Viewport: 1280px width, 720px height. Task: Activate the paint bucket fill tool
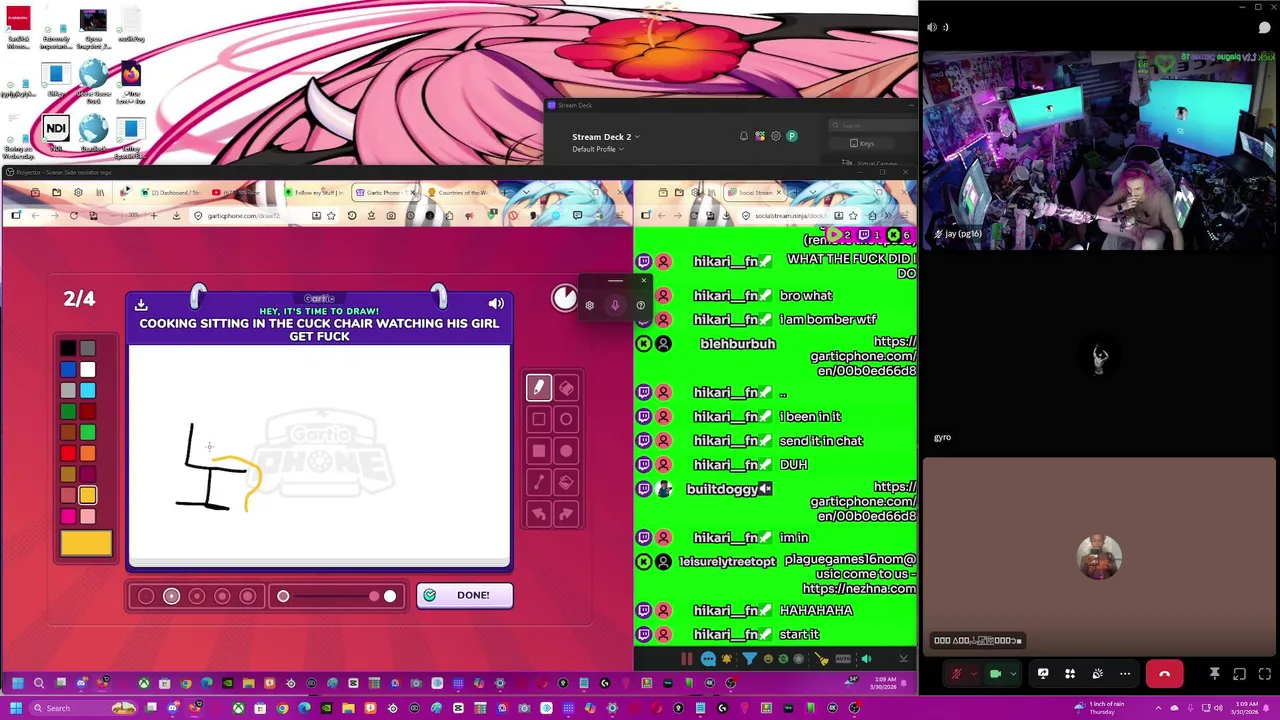click(566, 482)
